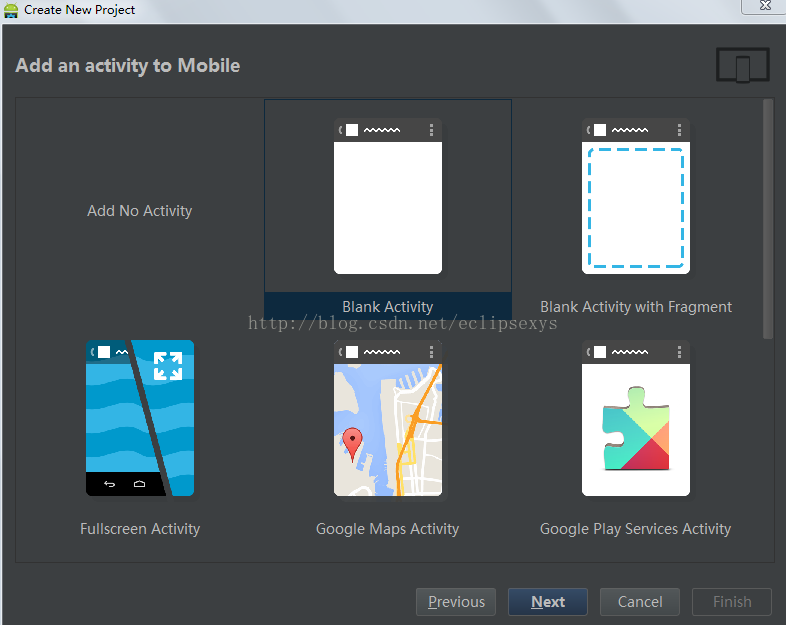
Task: Select Blank Activity with Fragment thumbnail
Action: point(636,196)
